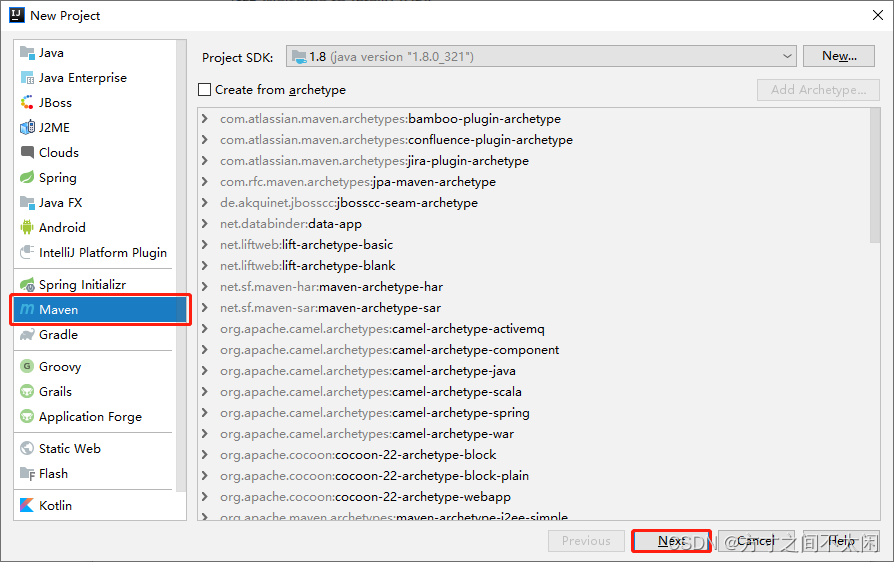Choose Gradle project type label
The image size is (894, 562).
point(58,335)
